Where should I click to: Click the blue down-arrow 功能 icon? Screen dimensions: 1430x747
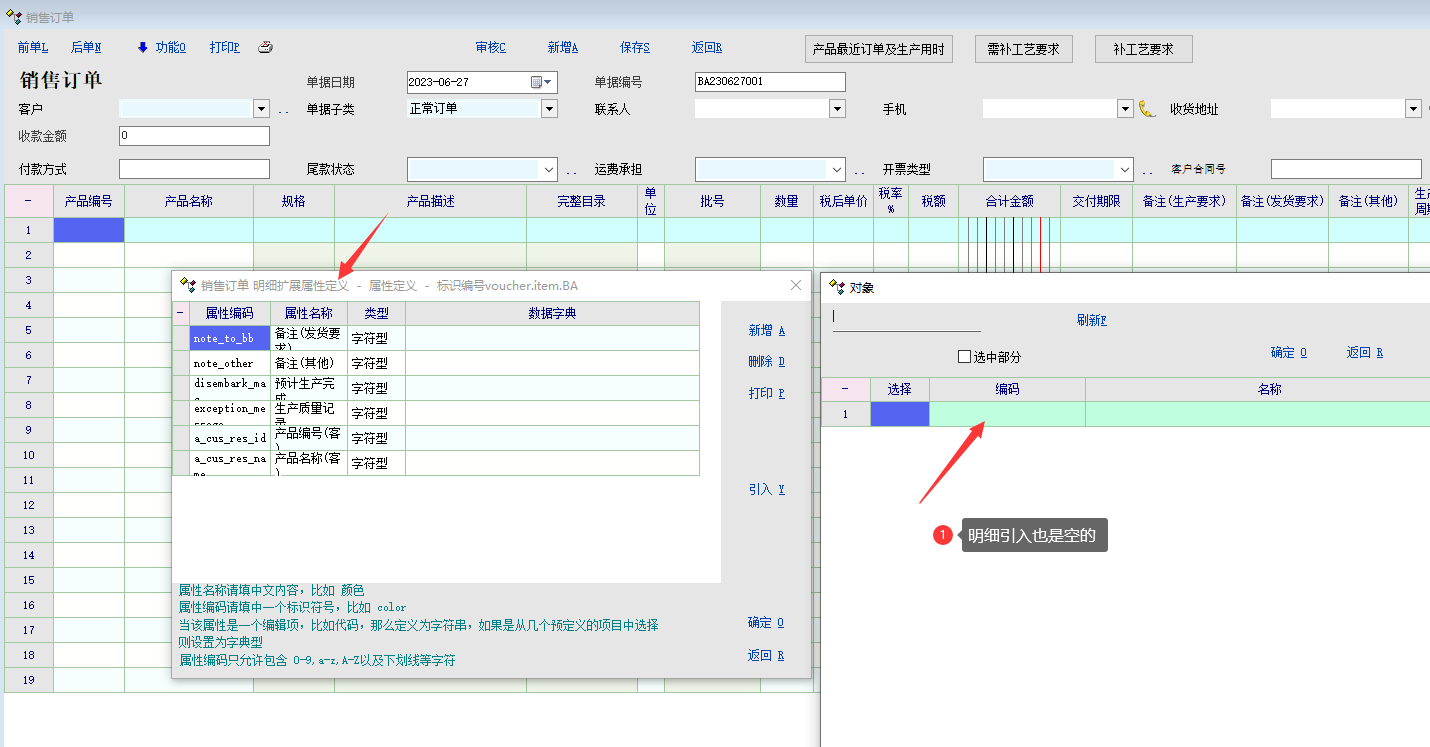point(142,47)
